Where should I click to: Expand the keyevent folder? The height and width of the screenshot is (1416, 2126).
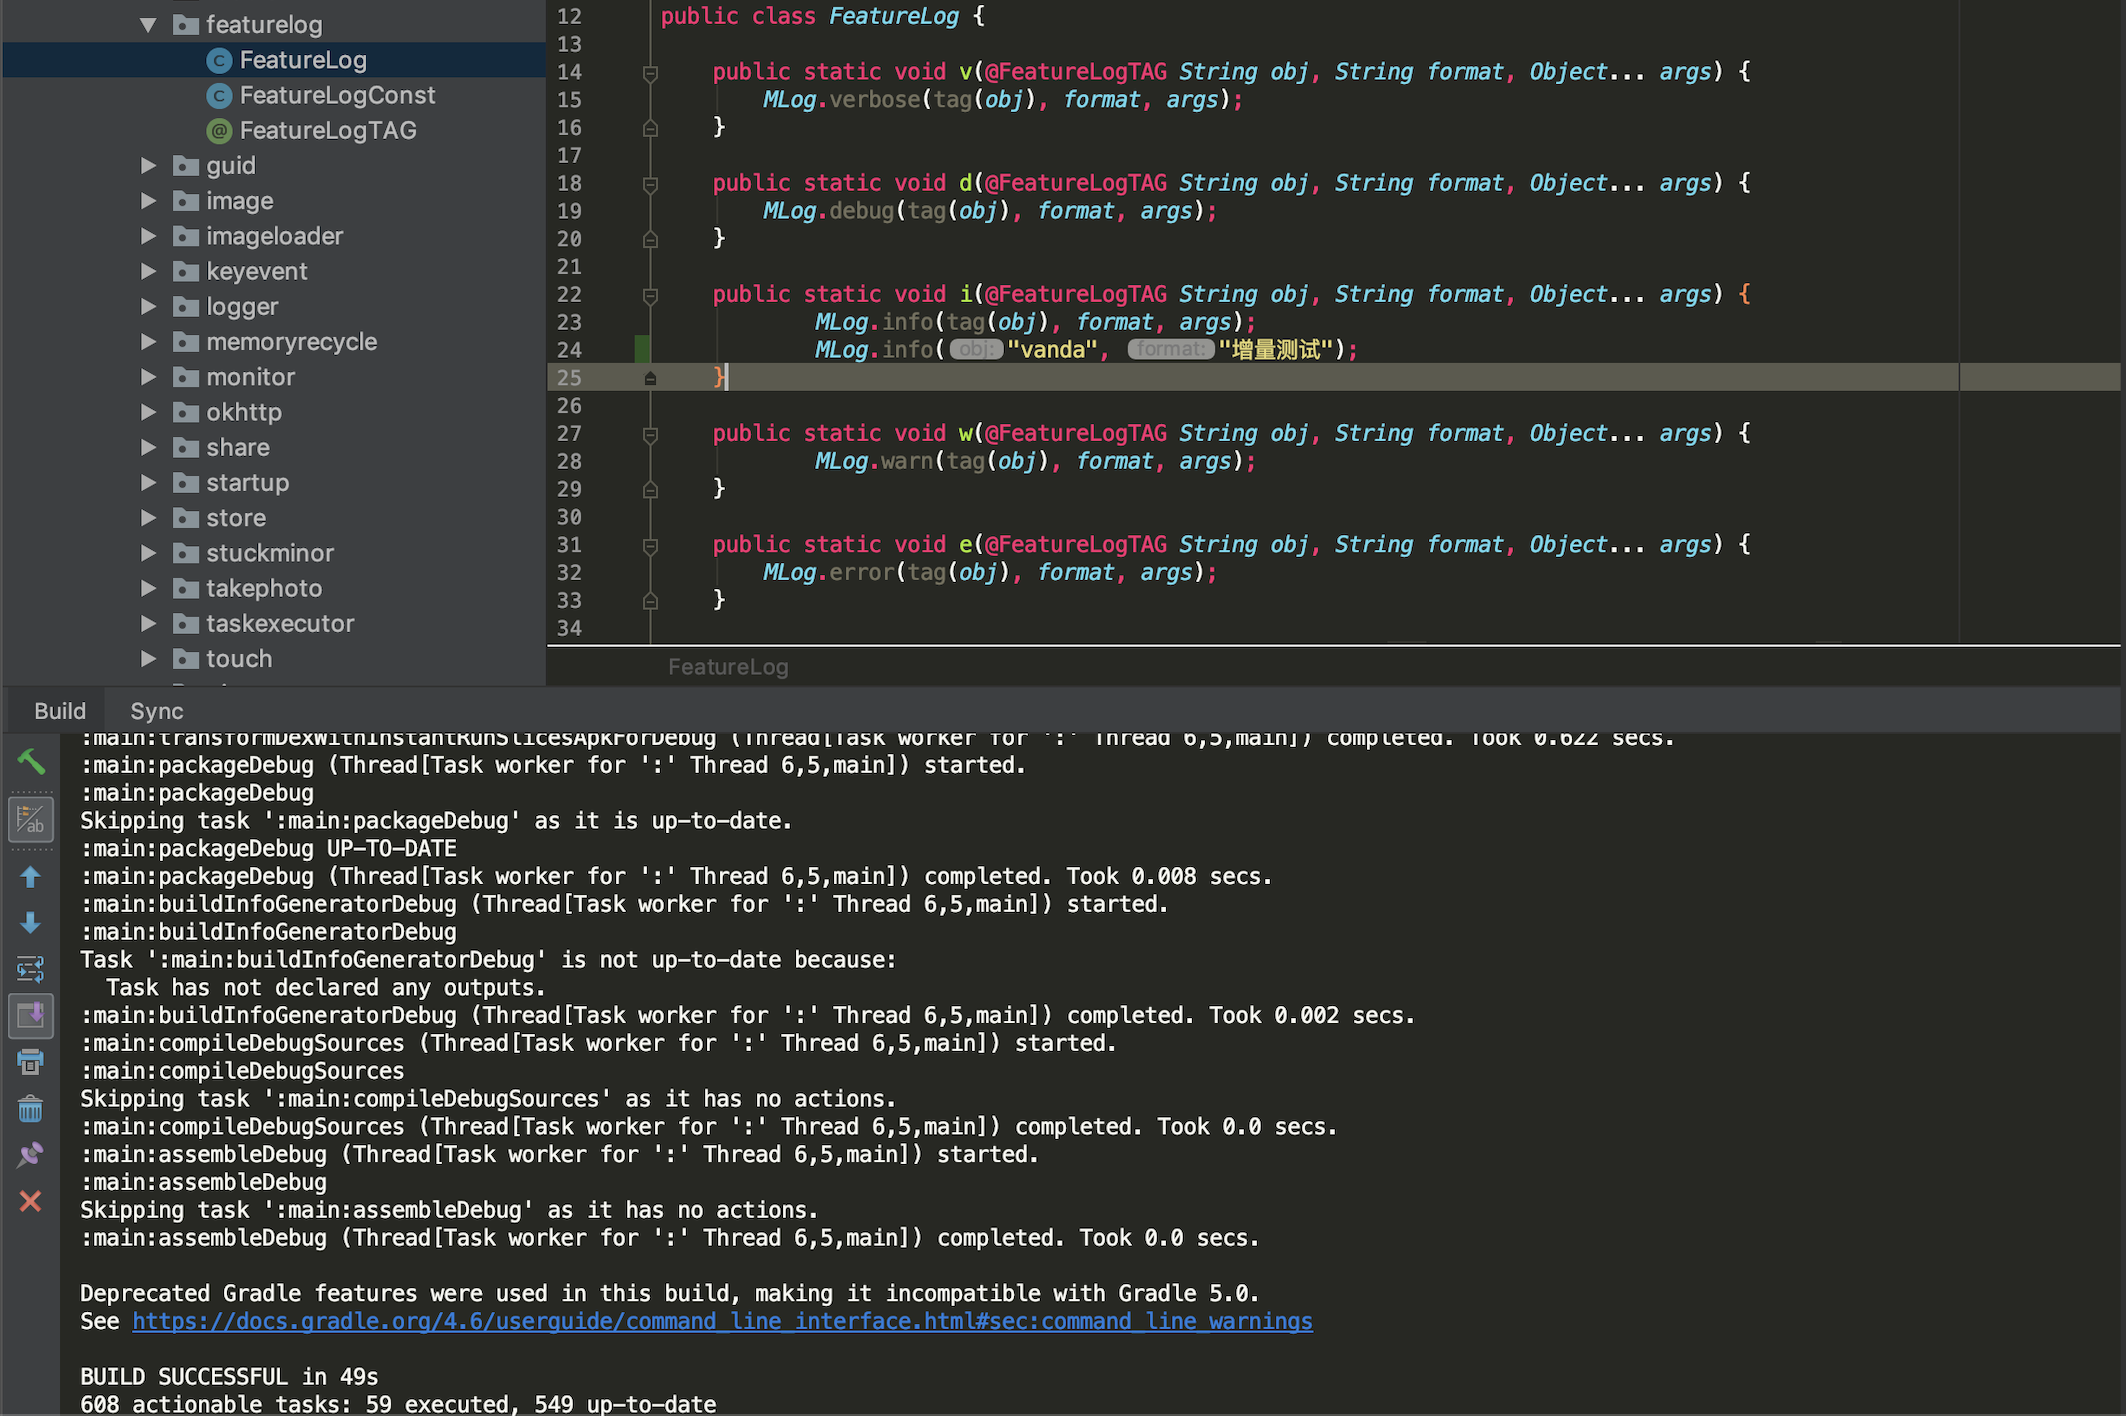[148, 271]
